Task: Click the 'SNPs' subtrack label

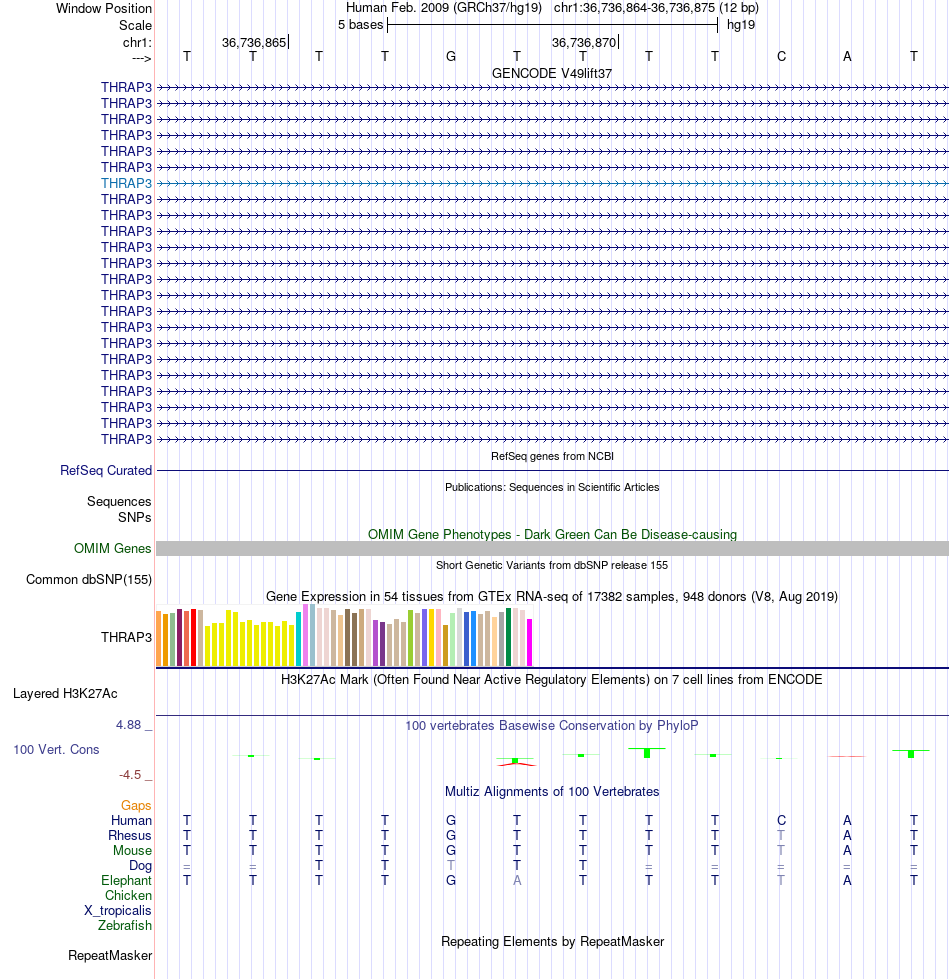Action: (135, 518)
